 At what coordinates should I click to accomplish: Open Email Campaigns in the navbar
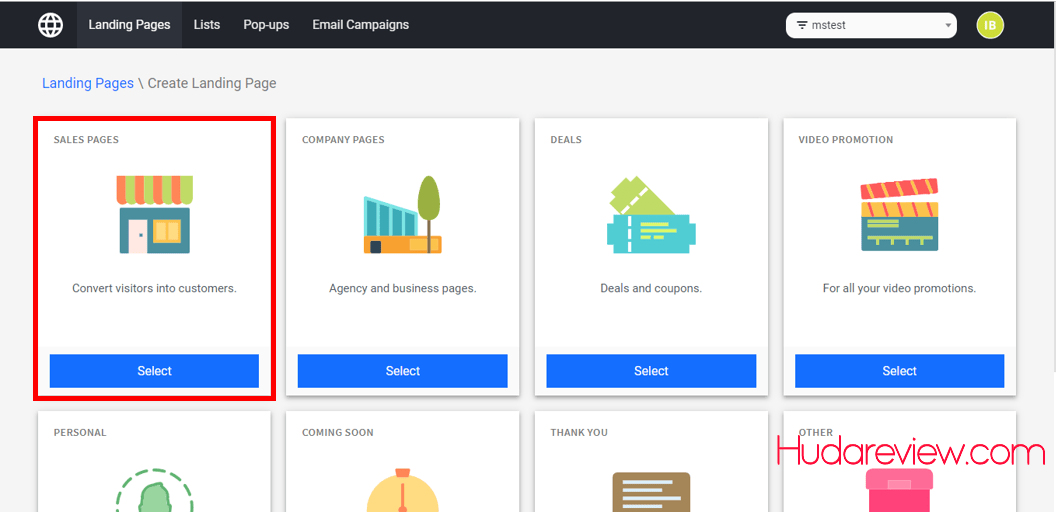360,25
